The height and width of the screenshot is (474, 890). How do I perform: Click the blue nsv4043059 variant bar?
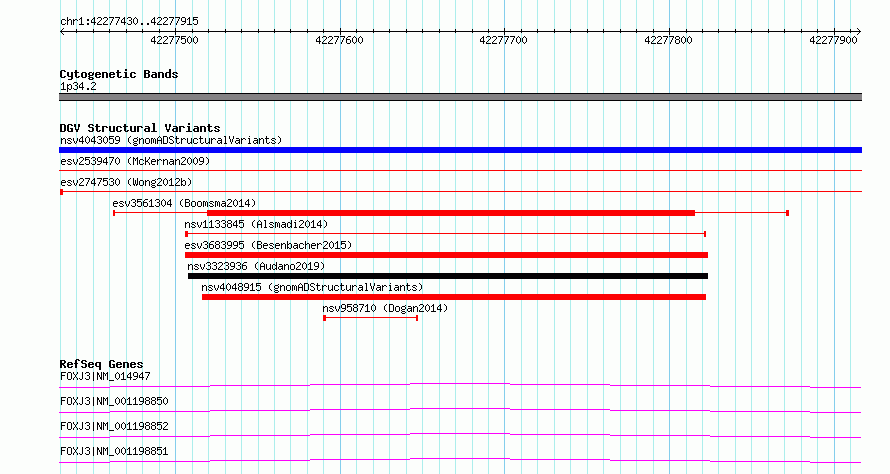tap(460, 150)
